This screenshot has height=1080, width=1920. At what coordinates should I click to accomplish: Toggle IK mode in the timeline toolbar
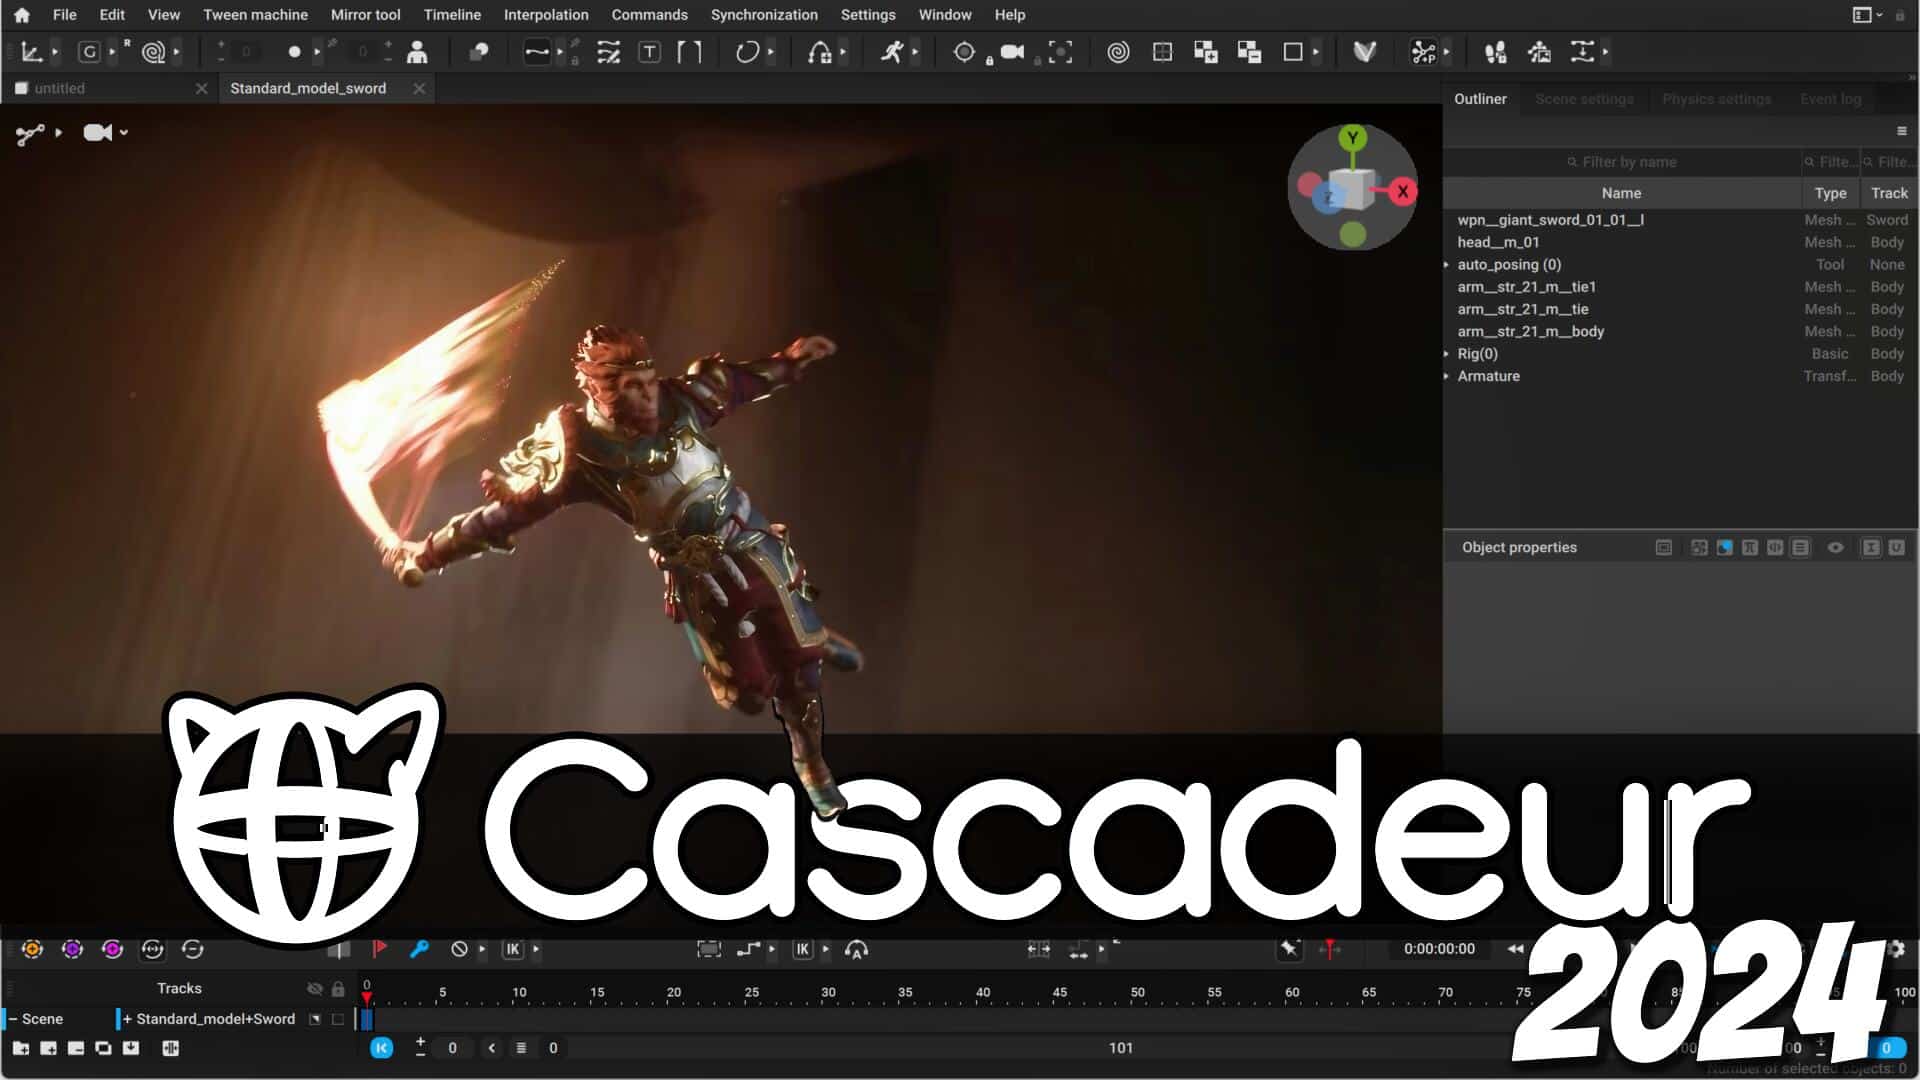click(513, 950)
